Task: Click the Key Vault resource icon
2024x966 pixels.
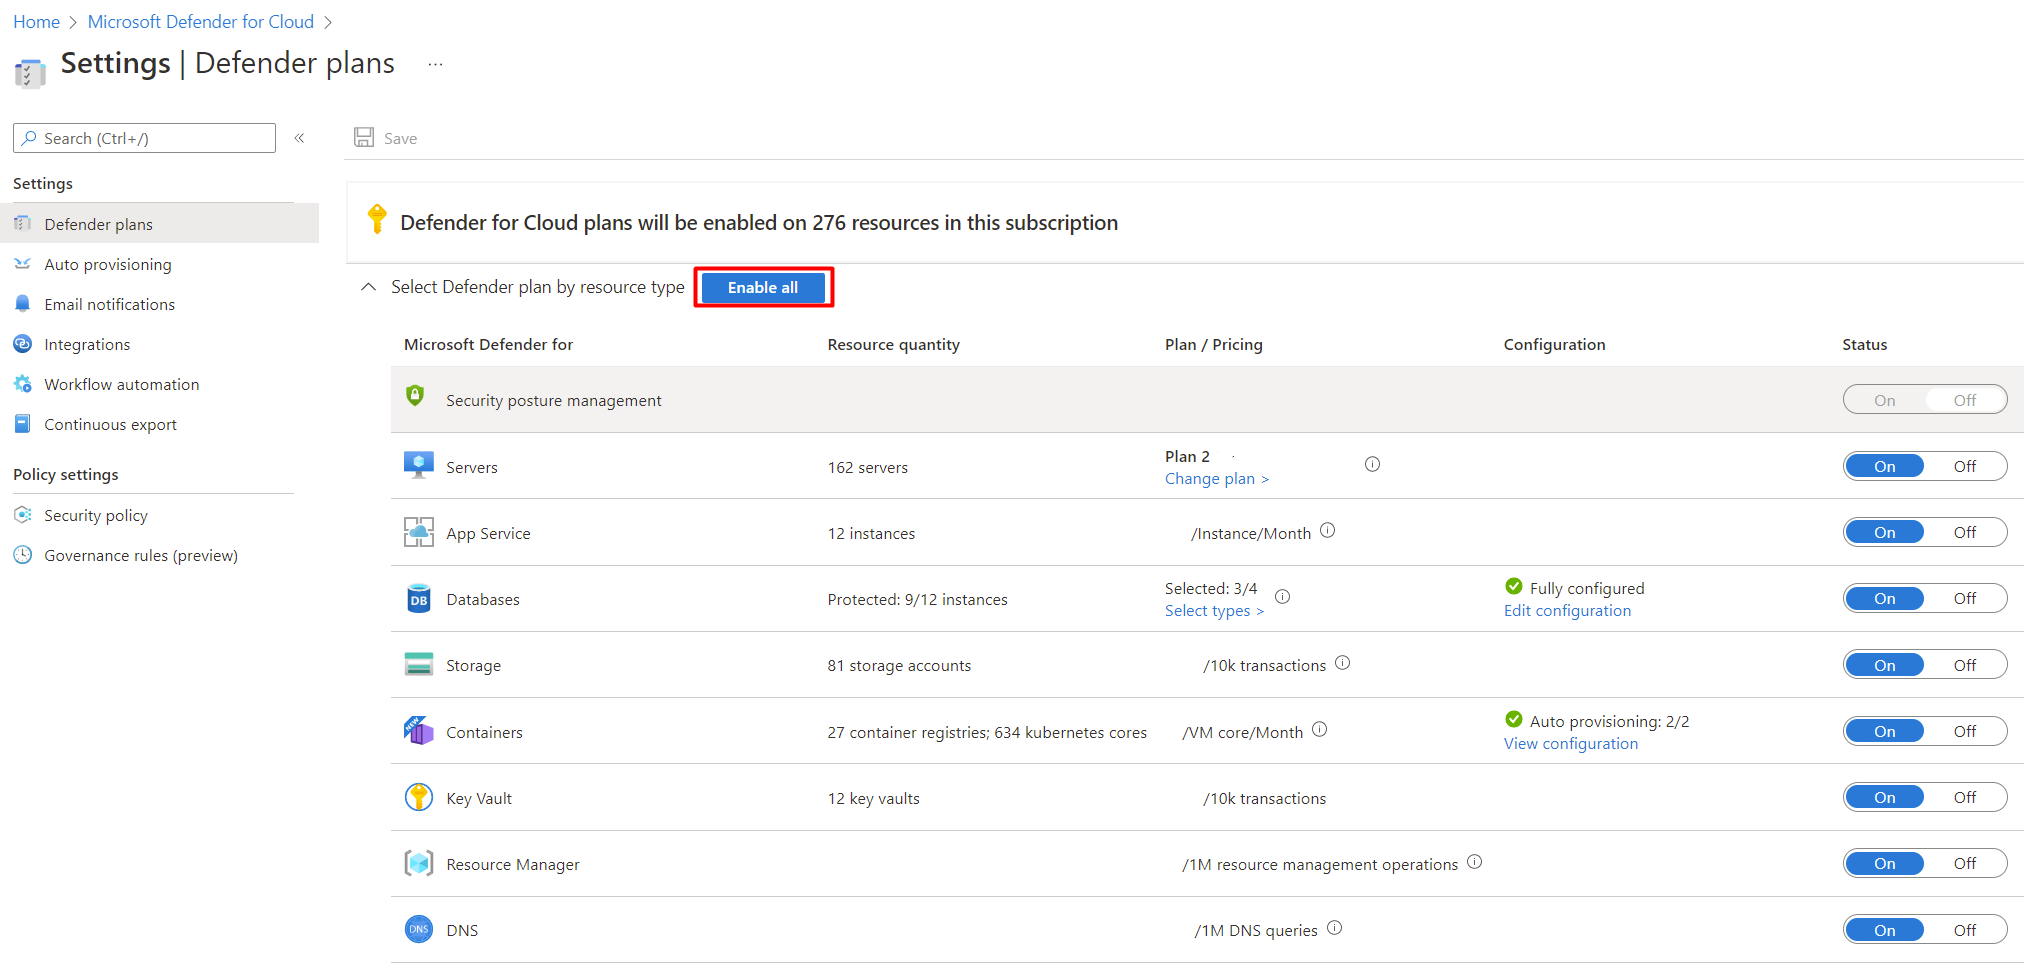Action: pos(418,797)
